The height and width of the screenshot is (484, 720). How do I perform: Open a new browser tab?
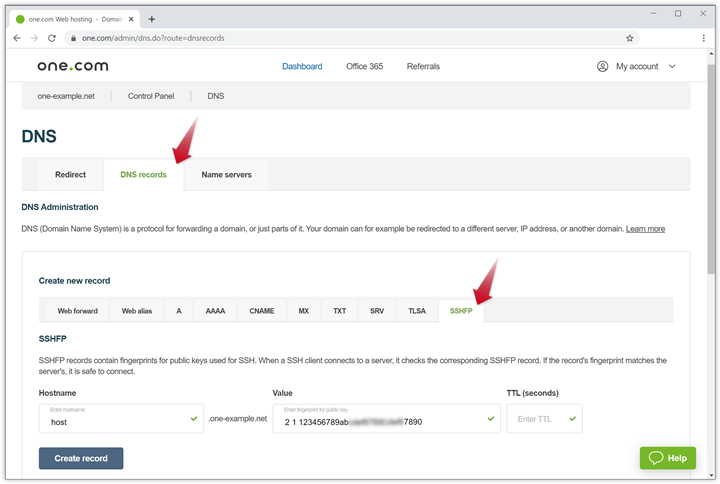tap(152, 19)
